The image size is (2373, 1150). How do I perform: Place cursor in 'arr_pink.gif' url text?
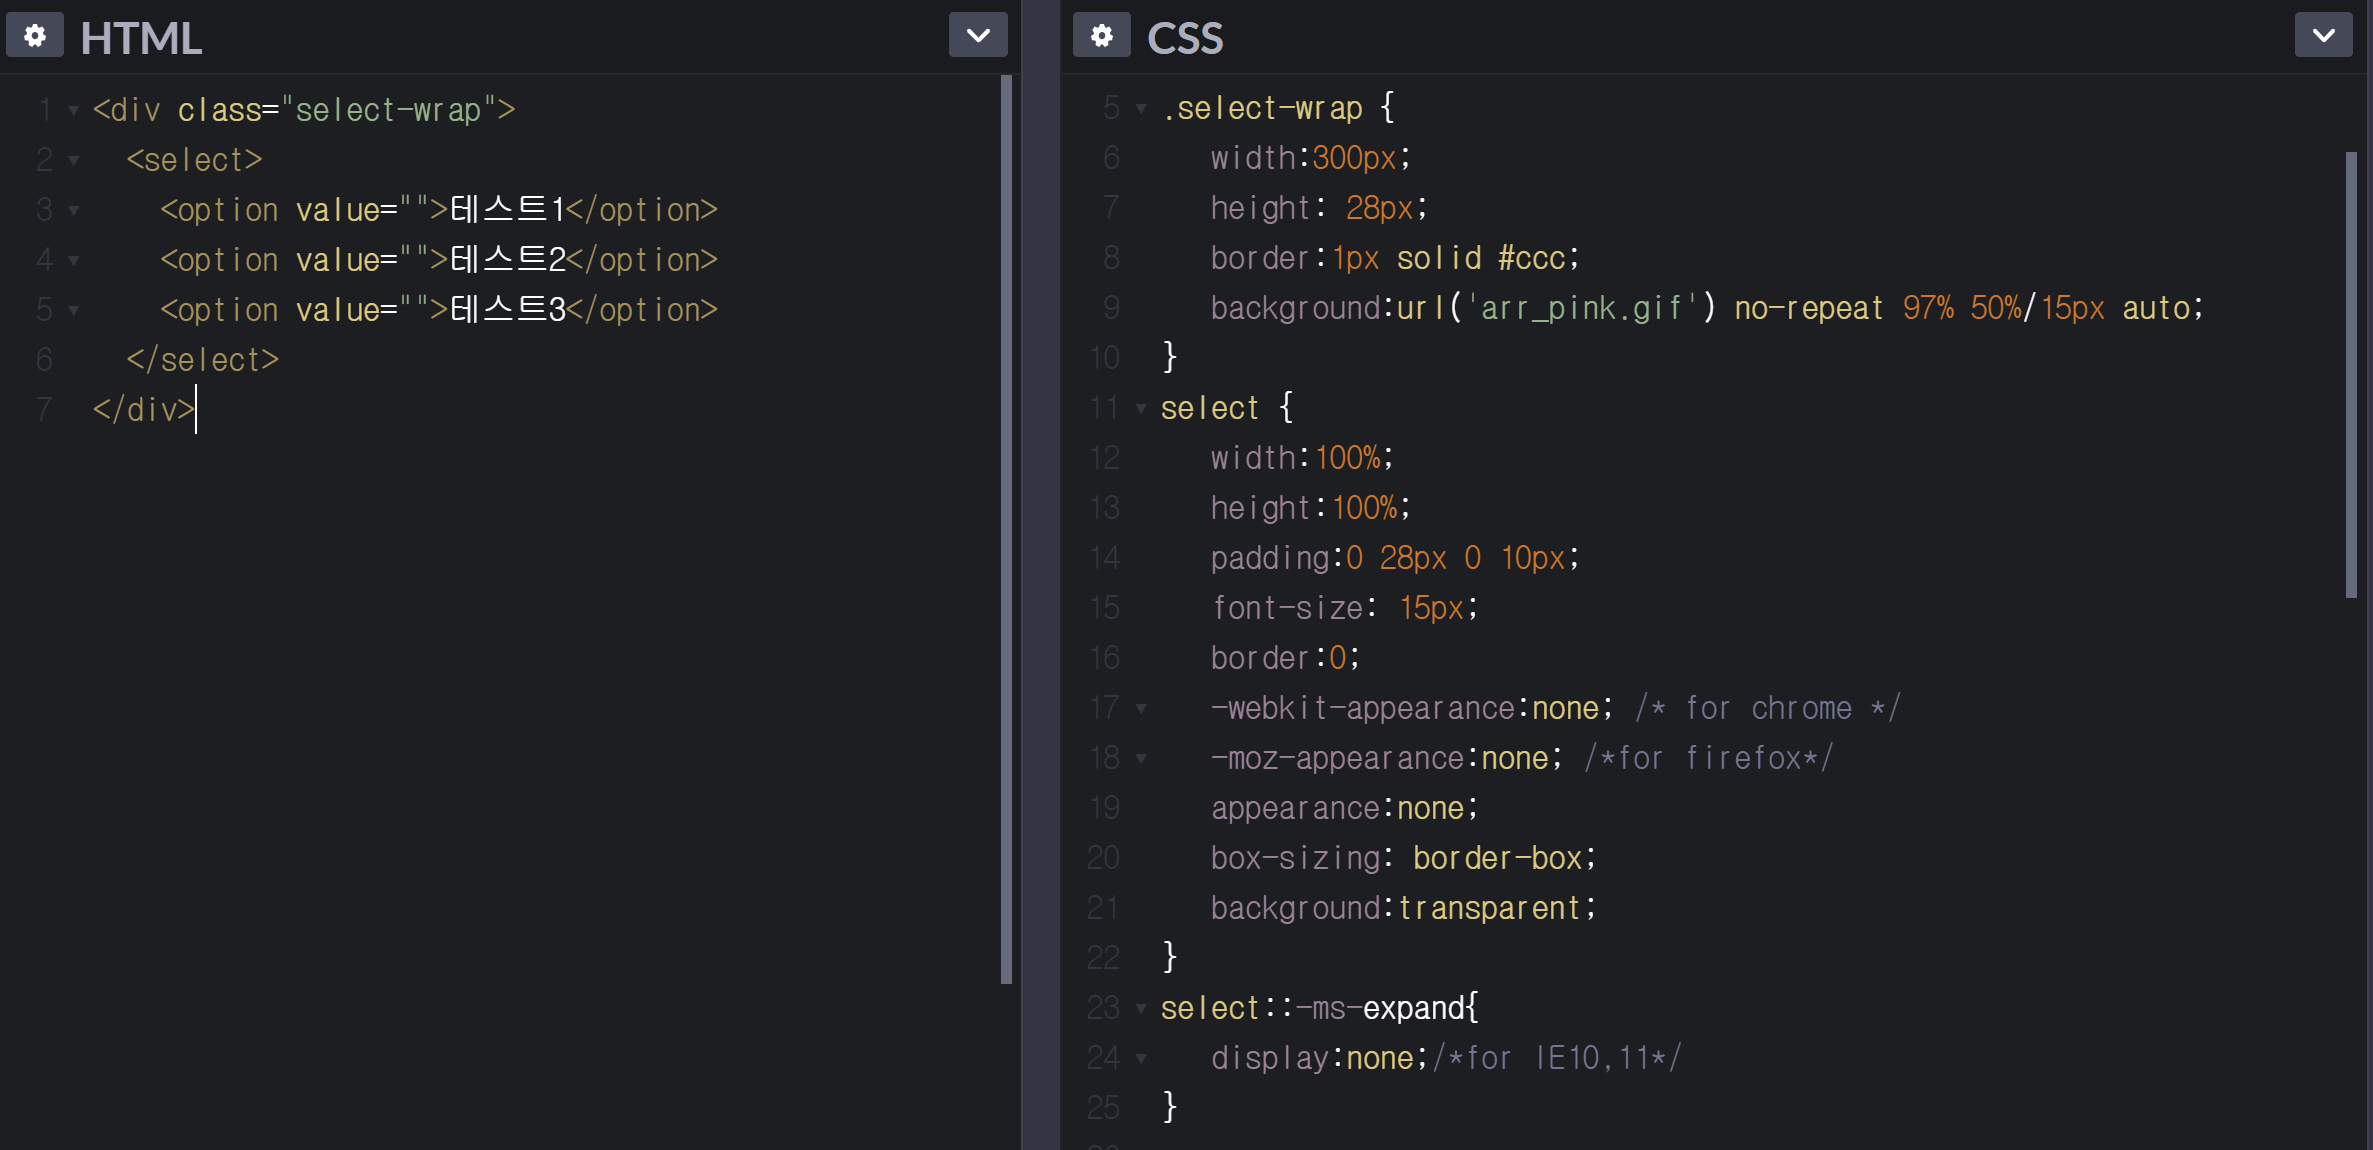click(x=1580, y=308)
